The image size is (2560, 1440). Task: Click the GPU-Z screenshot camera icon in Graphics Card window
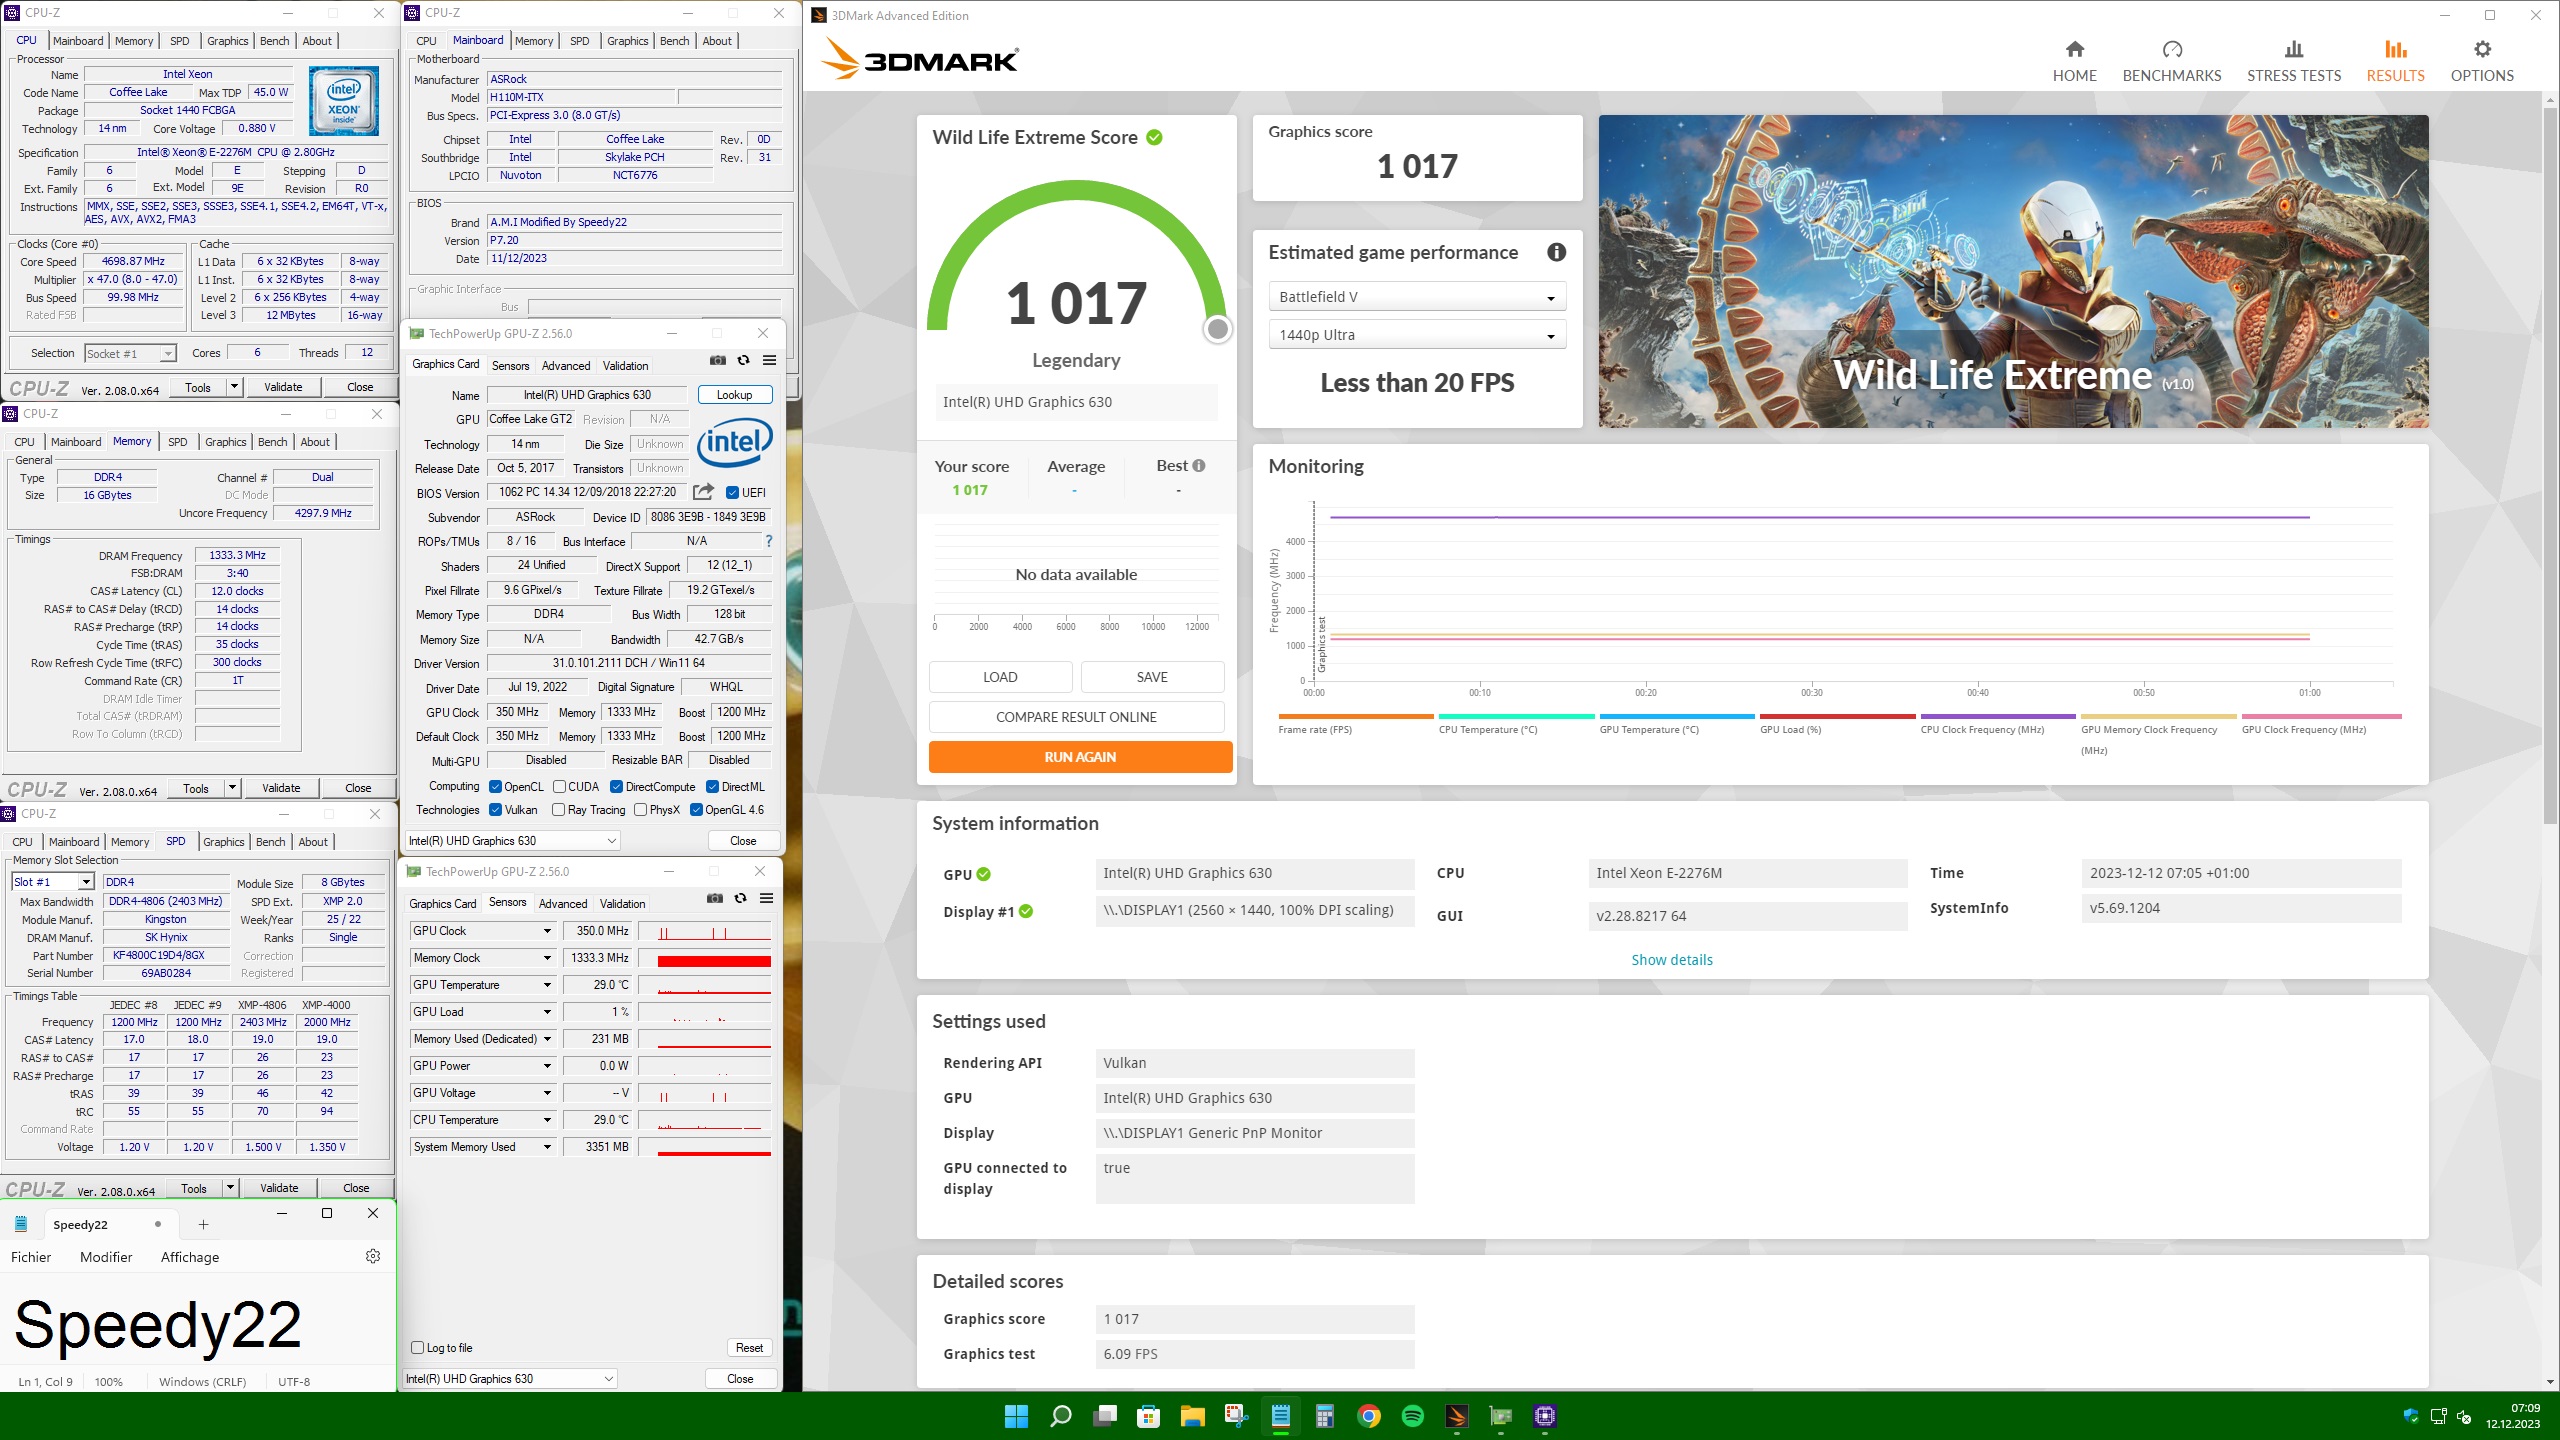[x=717, y=361]
